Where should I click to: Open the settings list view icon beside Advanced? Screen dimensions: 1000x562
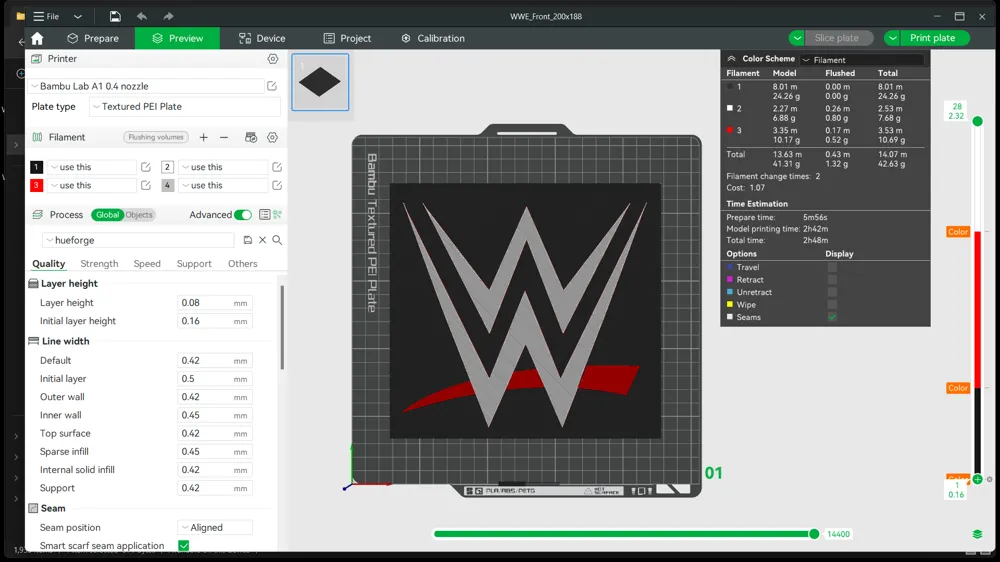click(x=264, y=215)
